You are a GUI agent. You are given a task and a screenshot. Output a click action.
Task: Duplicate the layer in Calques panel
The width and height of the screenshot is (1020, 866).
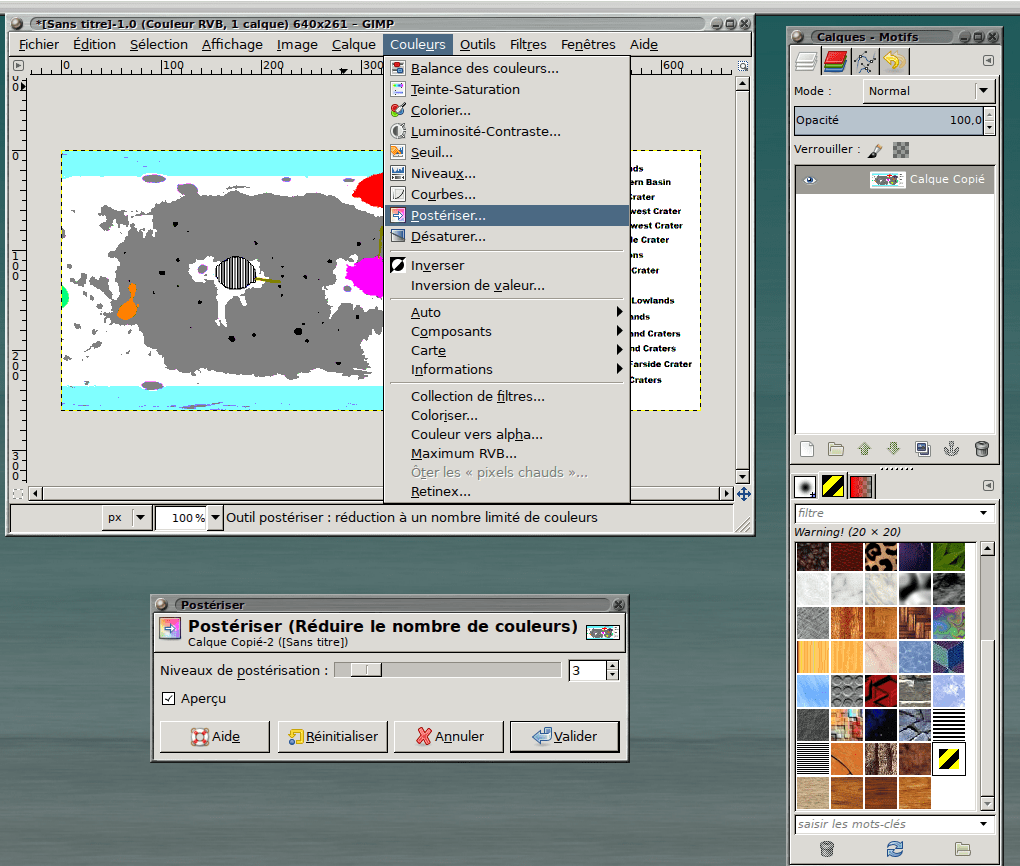tap(922, 449)
